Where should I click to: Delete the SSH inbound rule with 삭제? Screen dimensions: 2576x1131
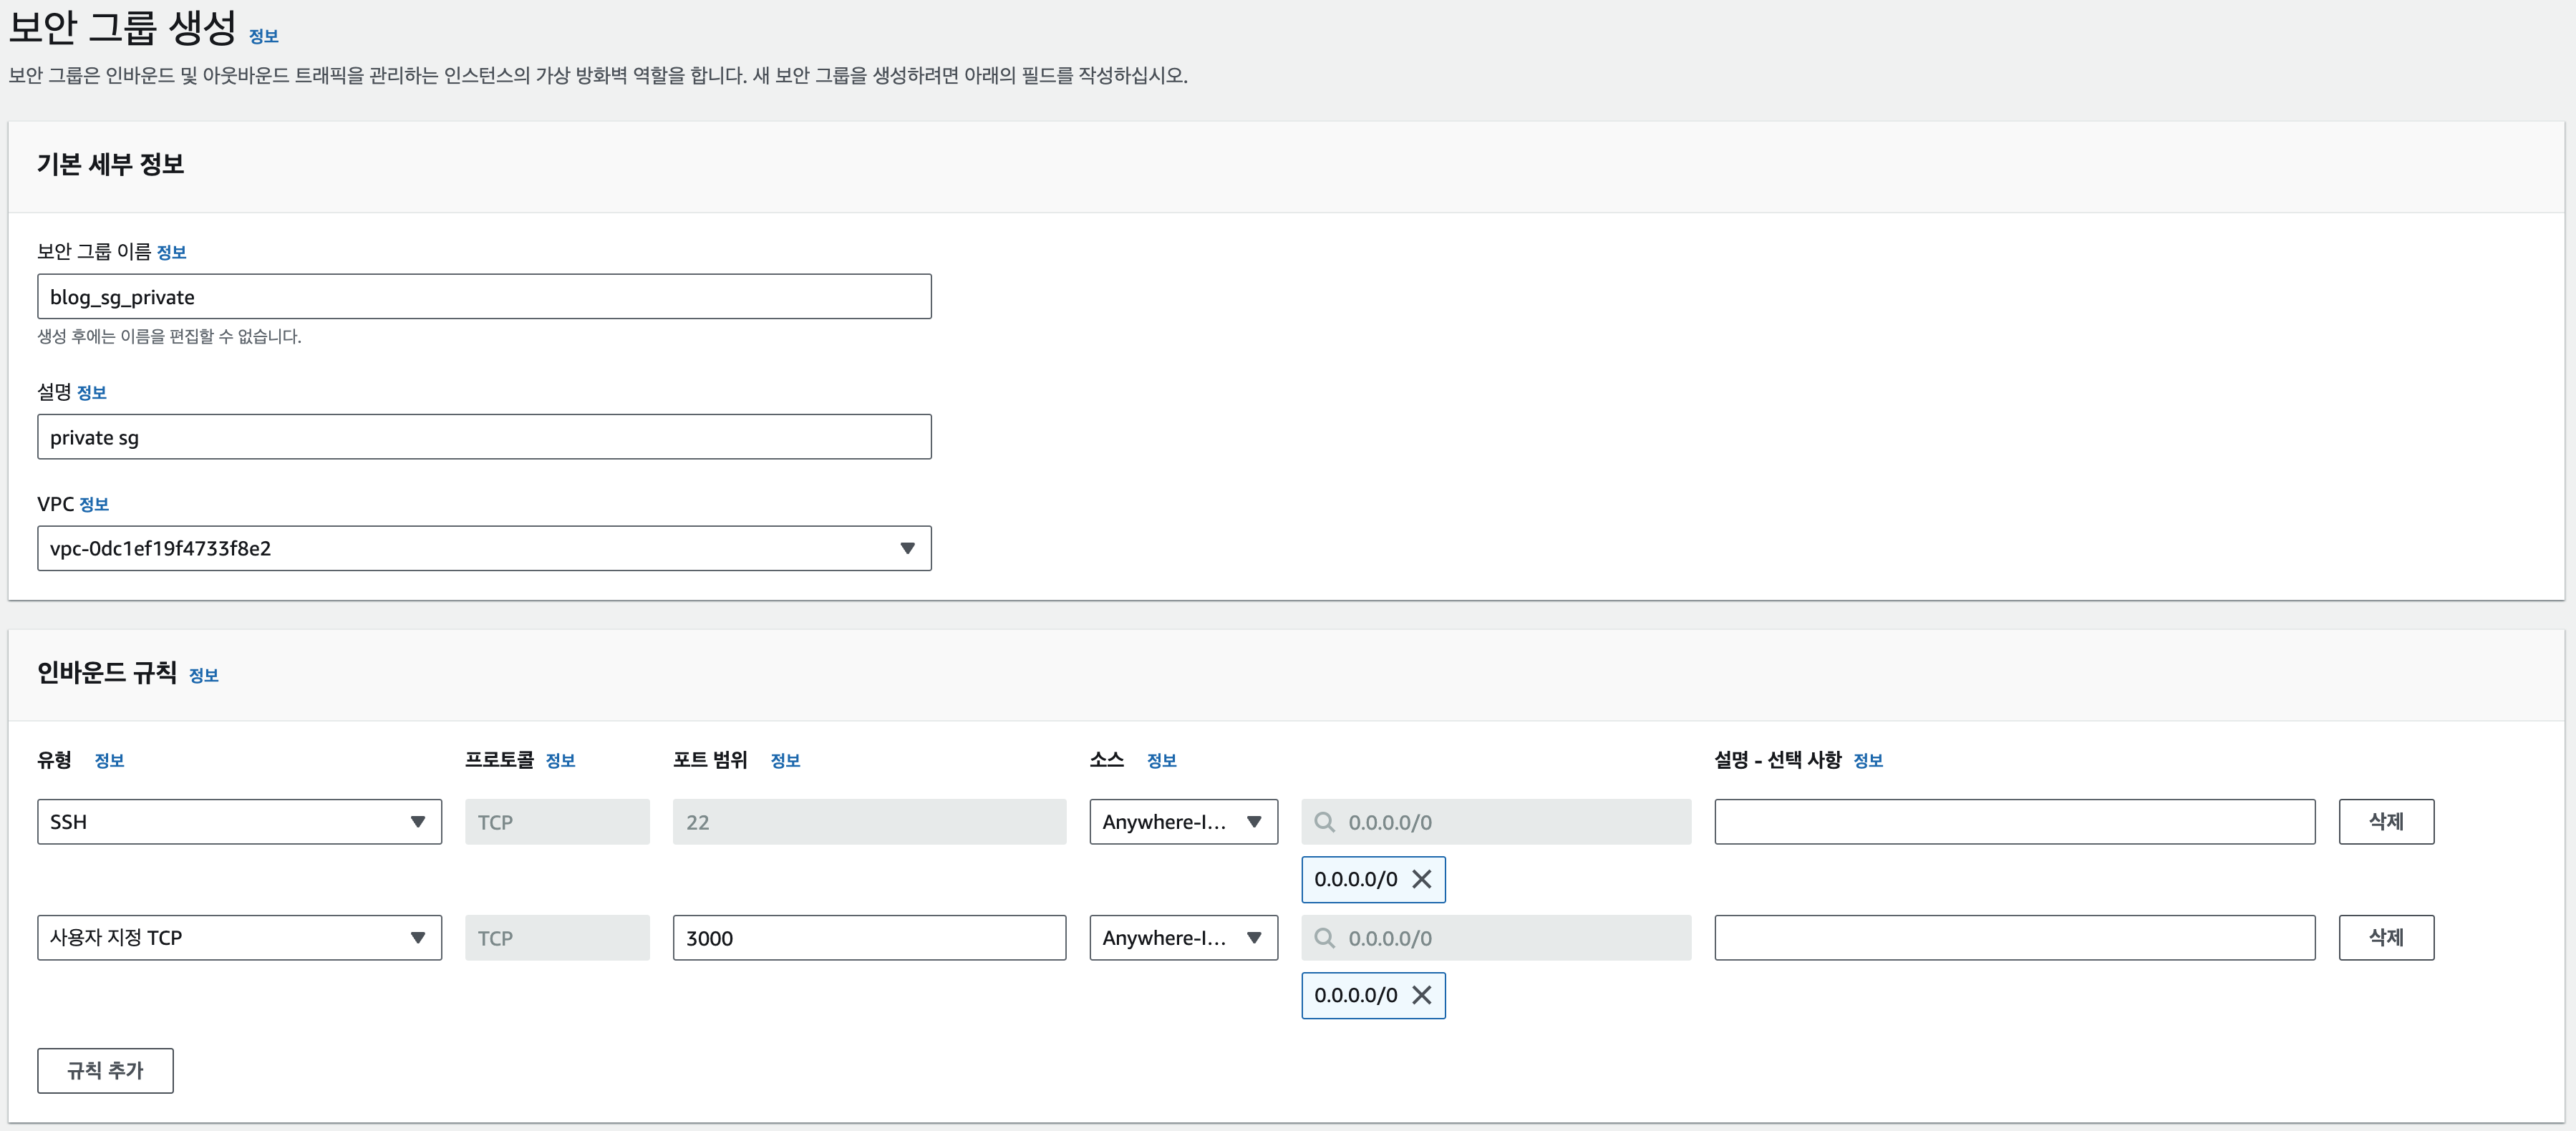click(x=2385, y=822)
